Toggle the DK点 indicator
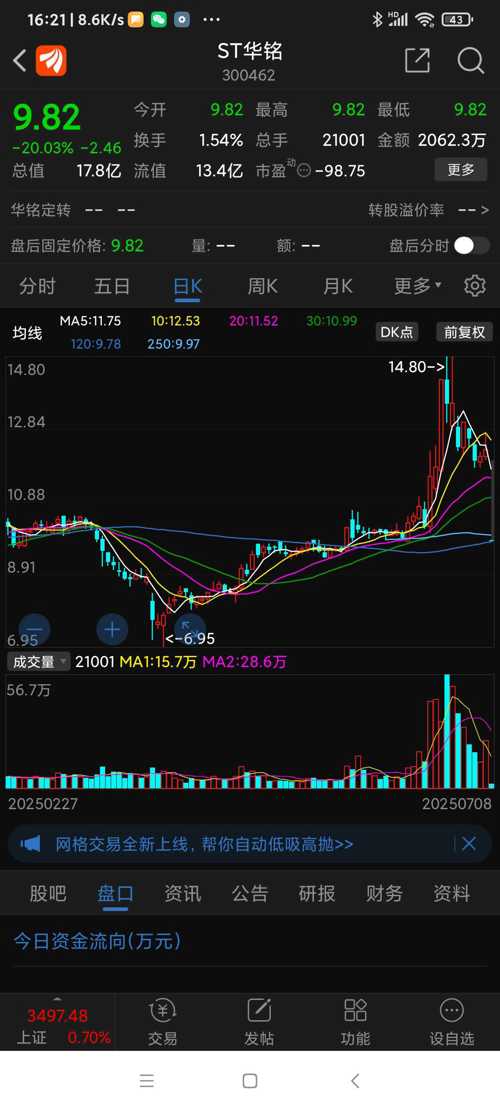The image size is (500, 1111). (398, 332)
